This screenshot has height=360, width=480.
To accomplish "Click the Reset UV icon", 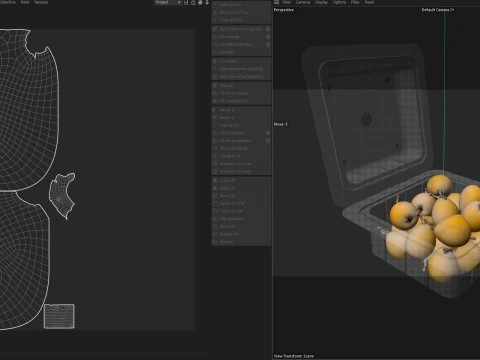I will point(215,196).
